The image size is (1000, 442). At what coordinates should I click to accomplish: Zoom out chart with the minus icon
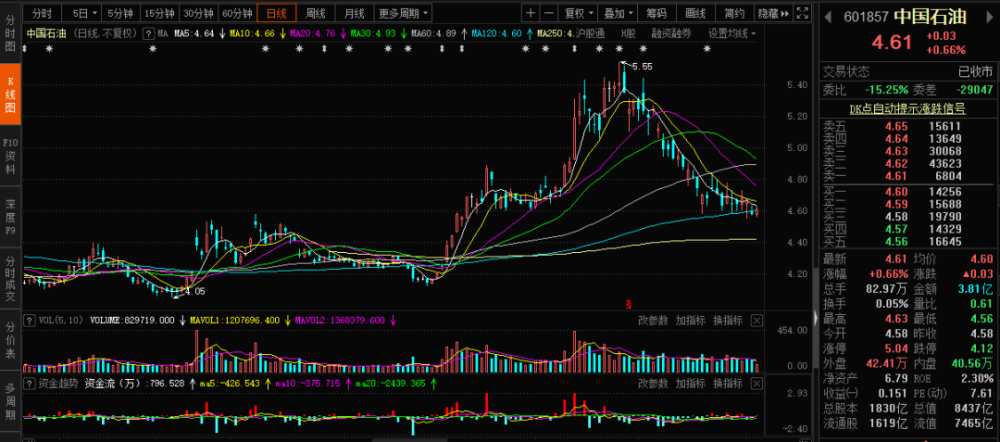[x=548, y=13]
